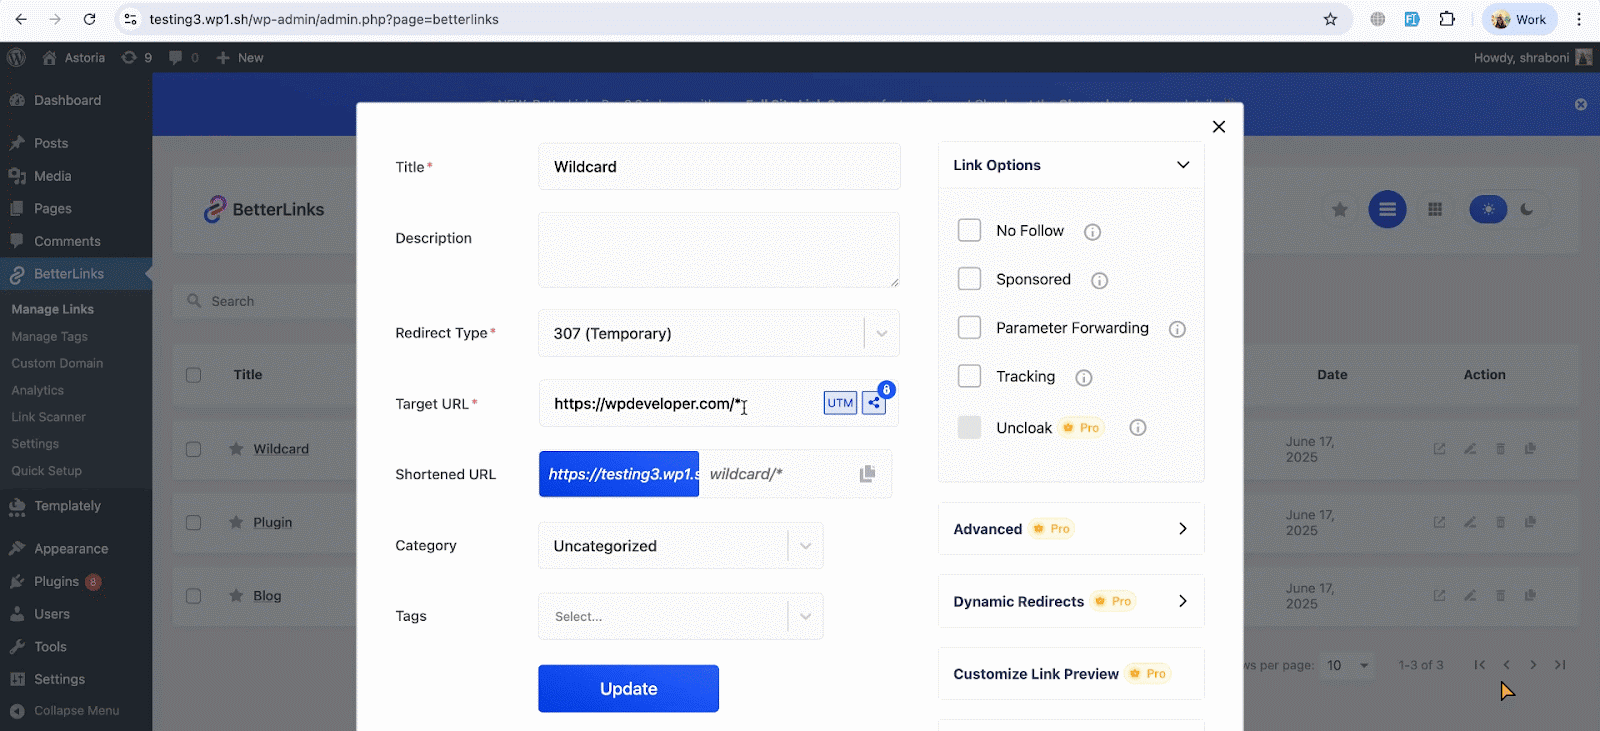
Task: Enable Sponsored checkbox
Action: tap(969, 279)
